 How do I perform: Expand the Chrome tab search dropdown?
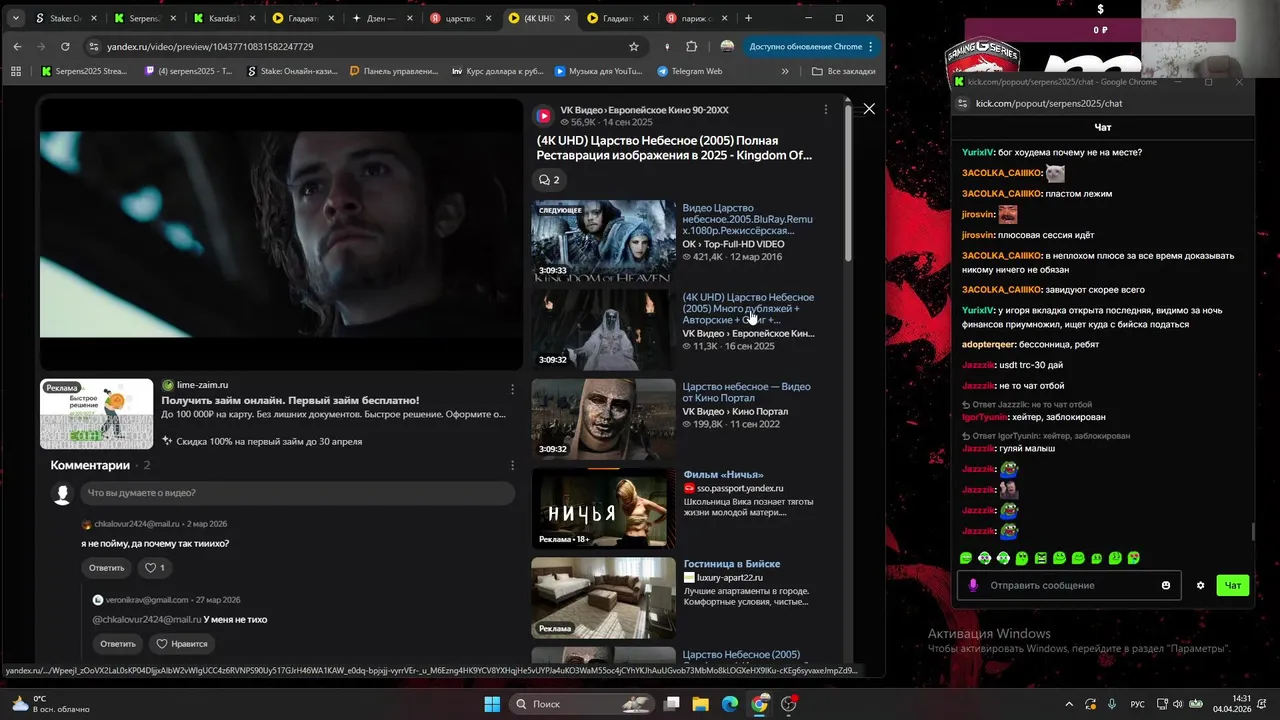tap(16, 18)
